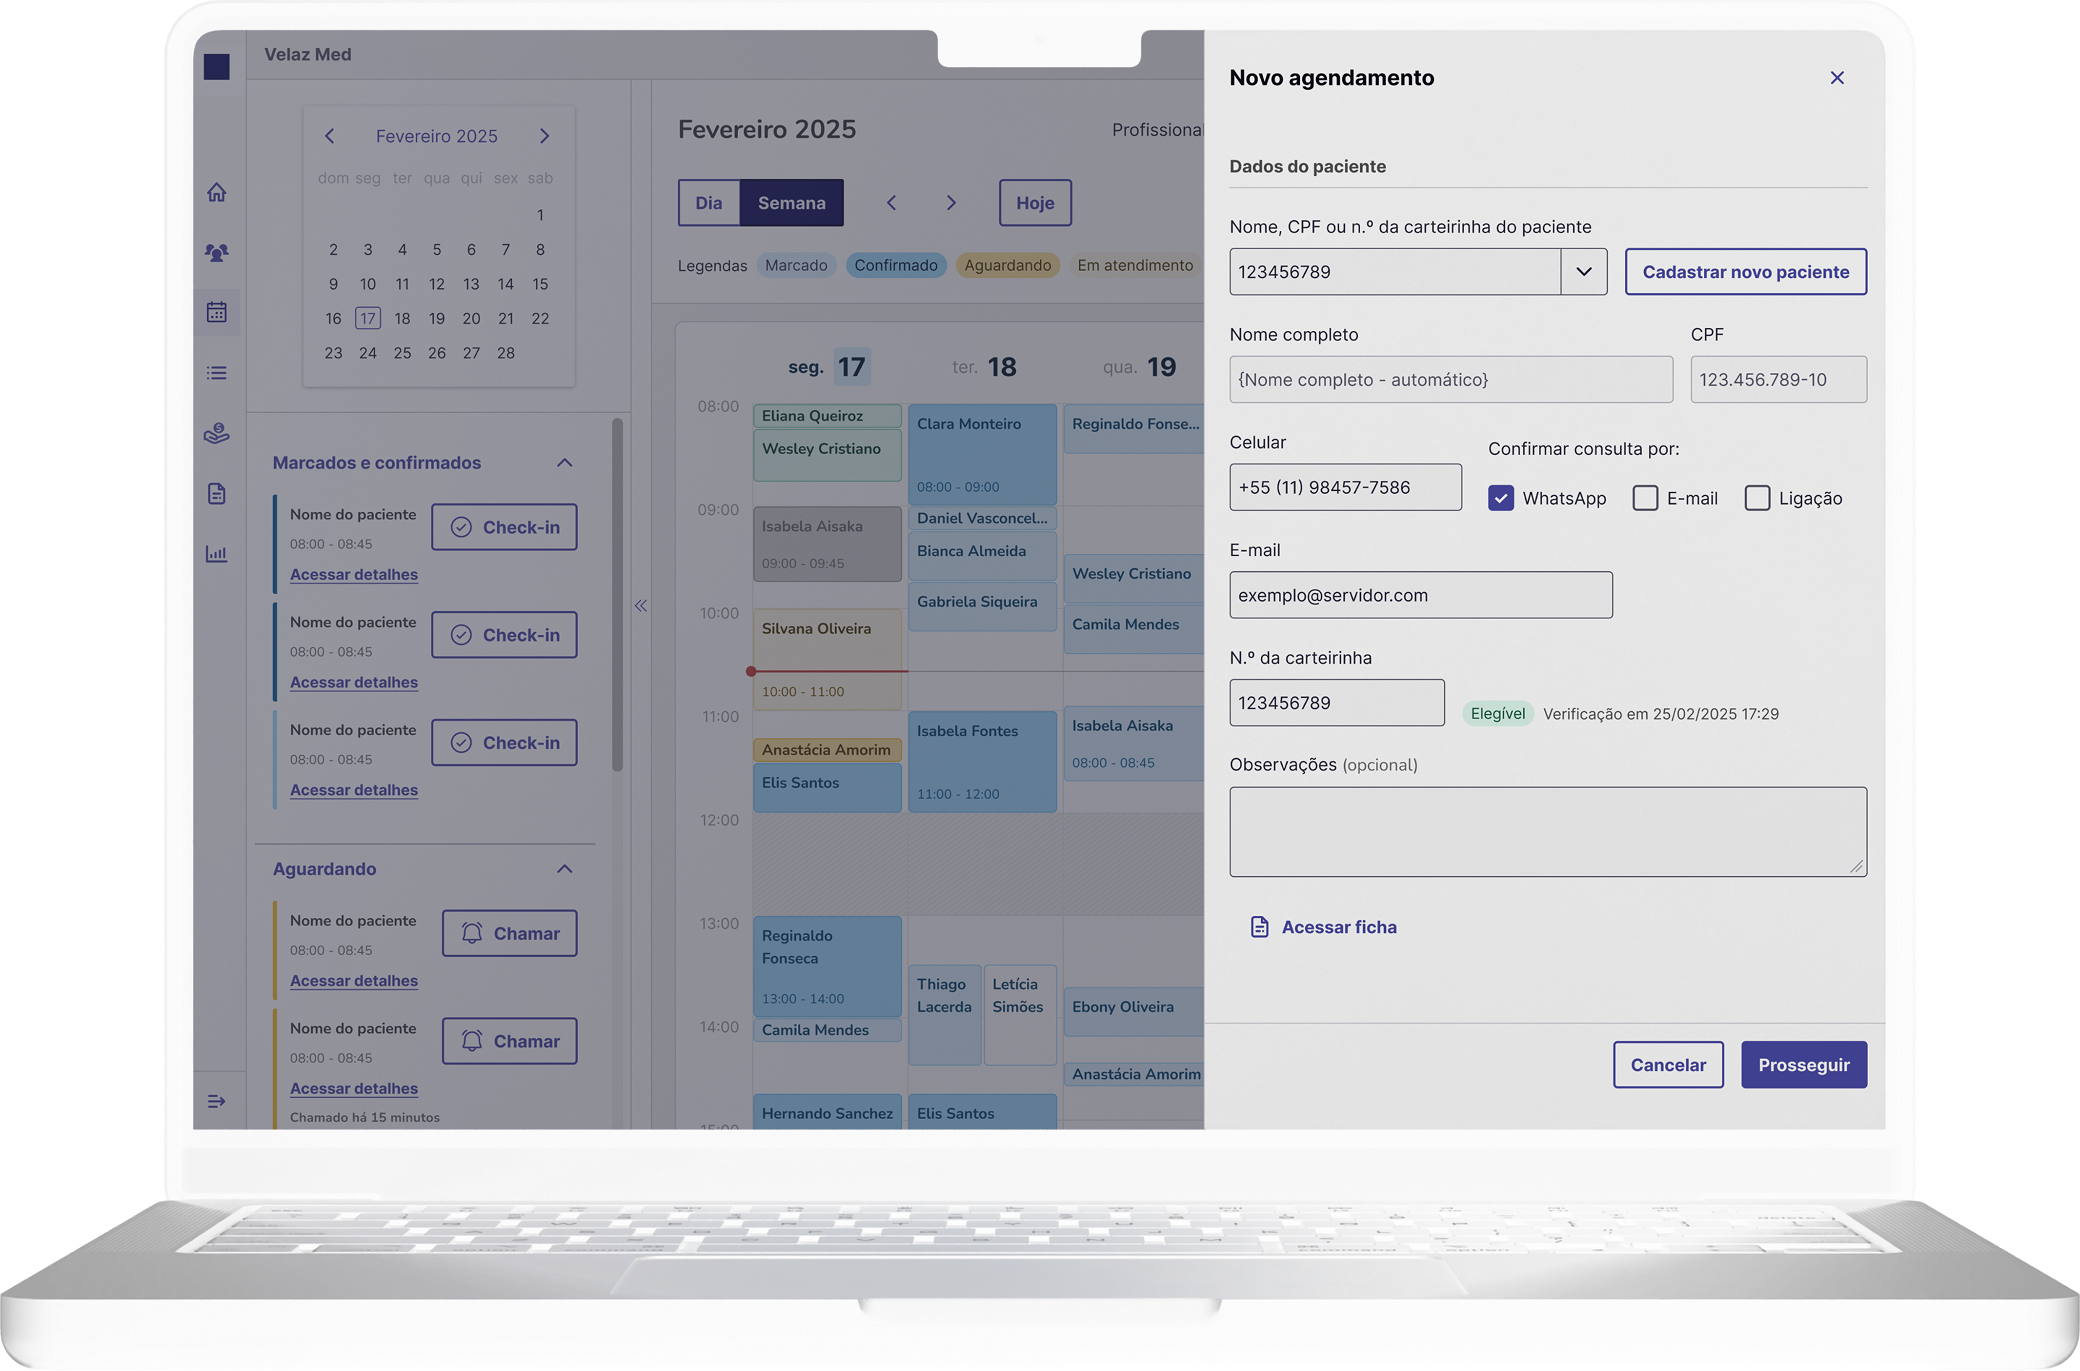Click the left panel vertical scrollbar
Viewport: 2080px width, 1371px height.
pos(617,595)
